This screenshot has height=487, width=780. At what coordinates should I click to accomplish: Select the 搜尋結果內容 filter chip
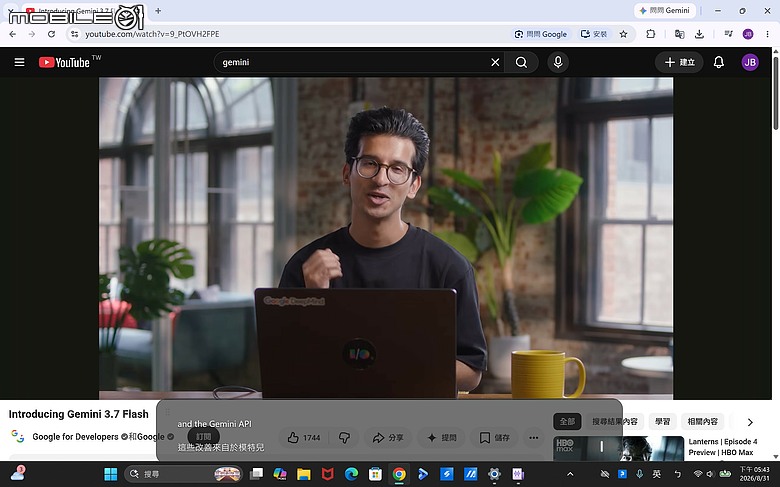click(x=615, y=422)
